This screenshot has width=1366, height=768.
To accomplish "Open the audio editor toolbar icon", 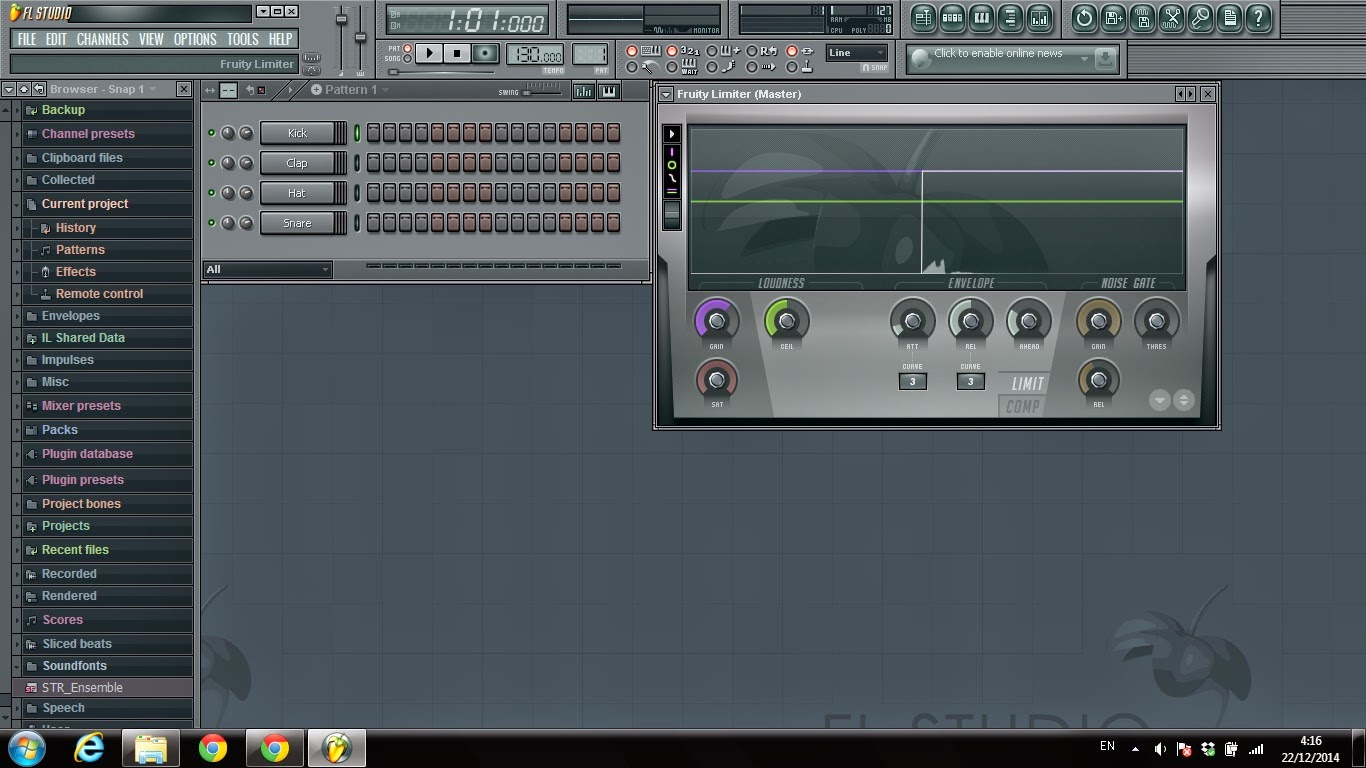I will pyautogui.click(x=1171, y=18).
